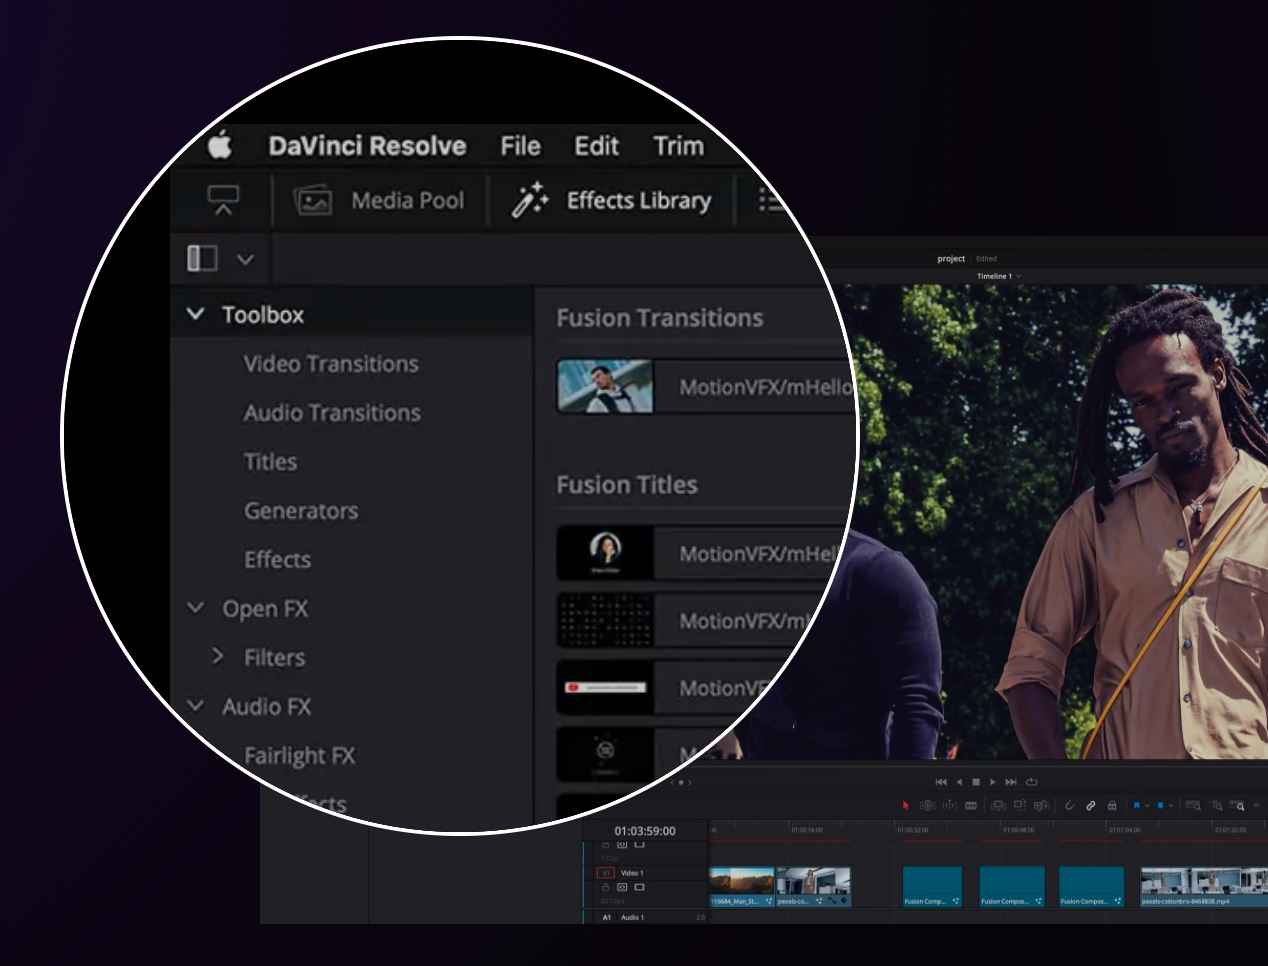Toggle the position lock padlock
The height and width of the screenshot is (966, 1268).
pyautogui.click(x=1111, y=805)
